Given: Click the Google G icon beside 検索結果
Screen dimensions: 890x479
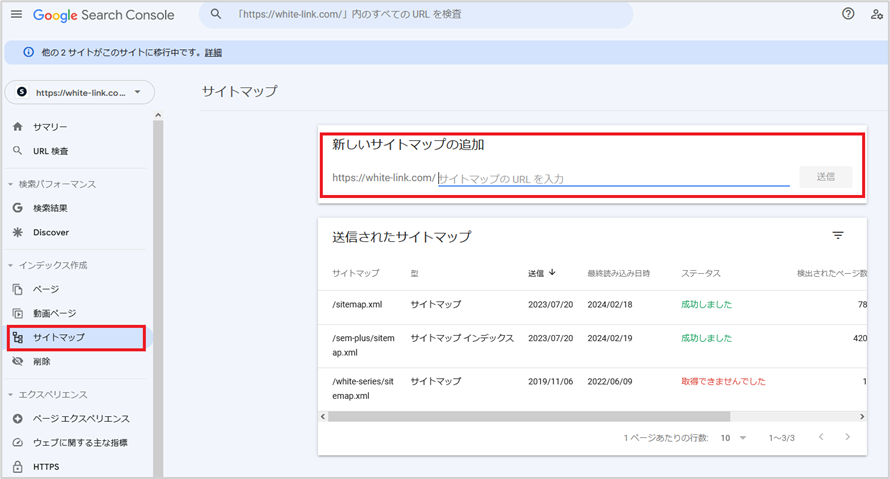Looking at the screenshot, I should tap(18, 208).
